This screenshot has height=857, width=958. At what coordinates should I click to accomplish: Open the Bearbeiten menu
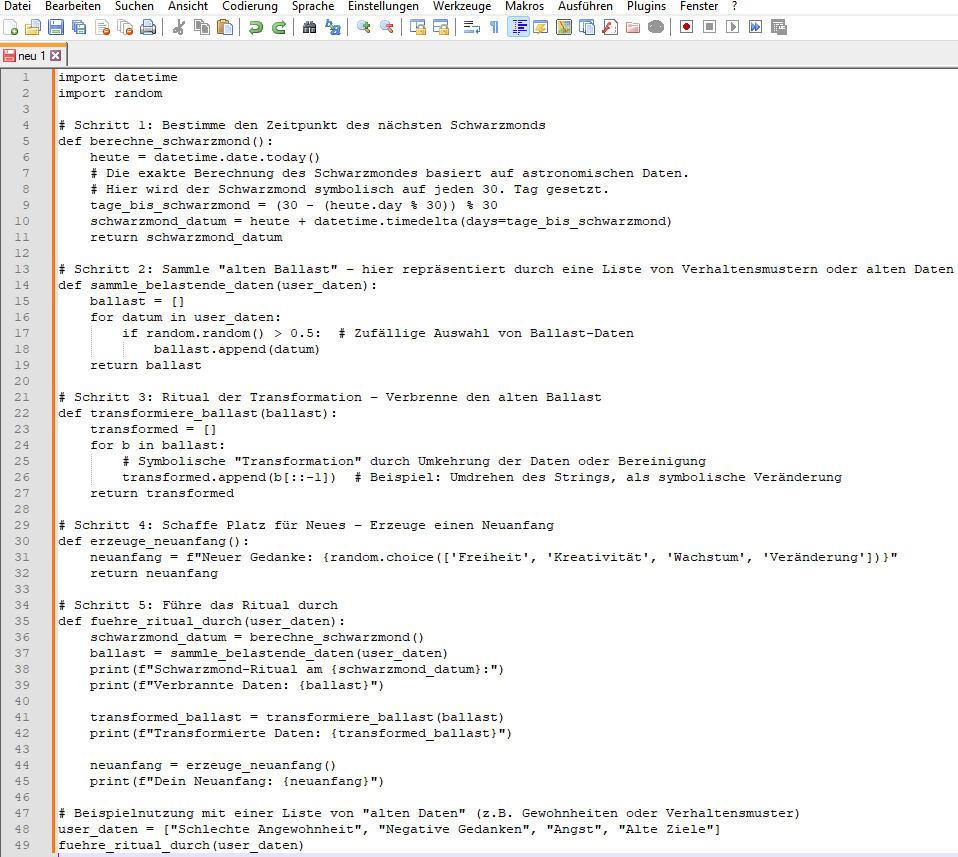click(73, 6)
